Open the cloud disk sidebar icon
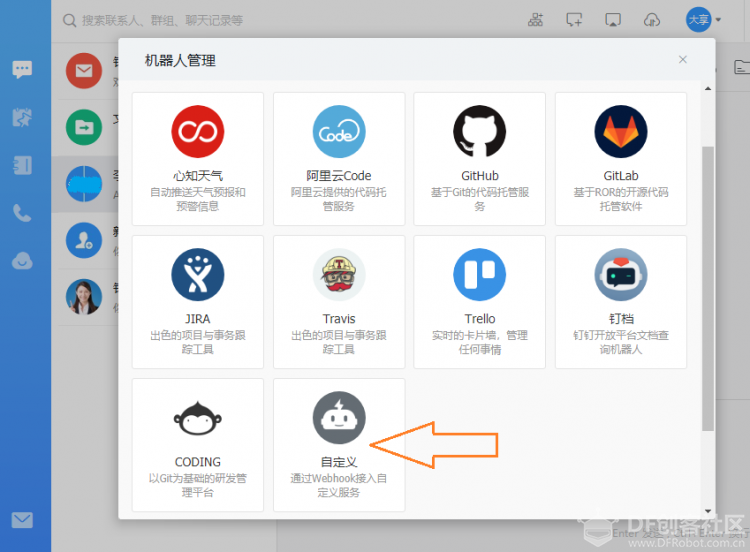Image resolution: width=750 pixels, height=552 pixels. click(x=22, y=261)
